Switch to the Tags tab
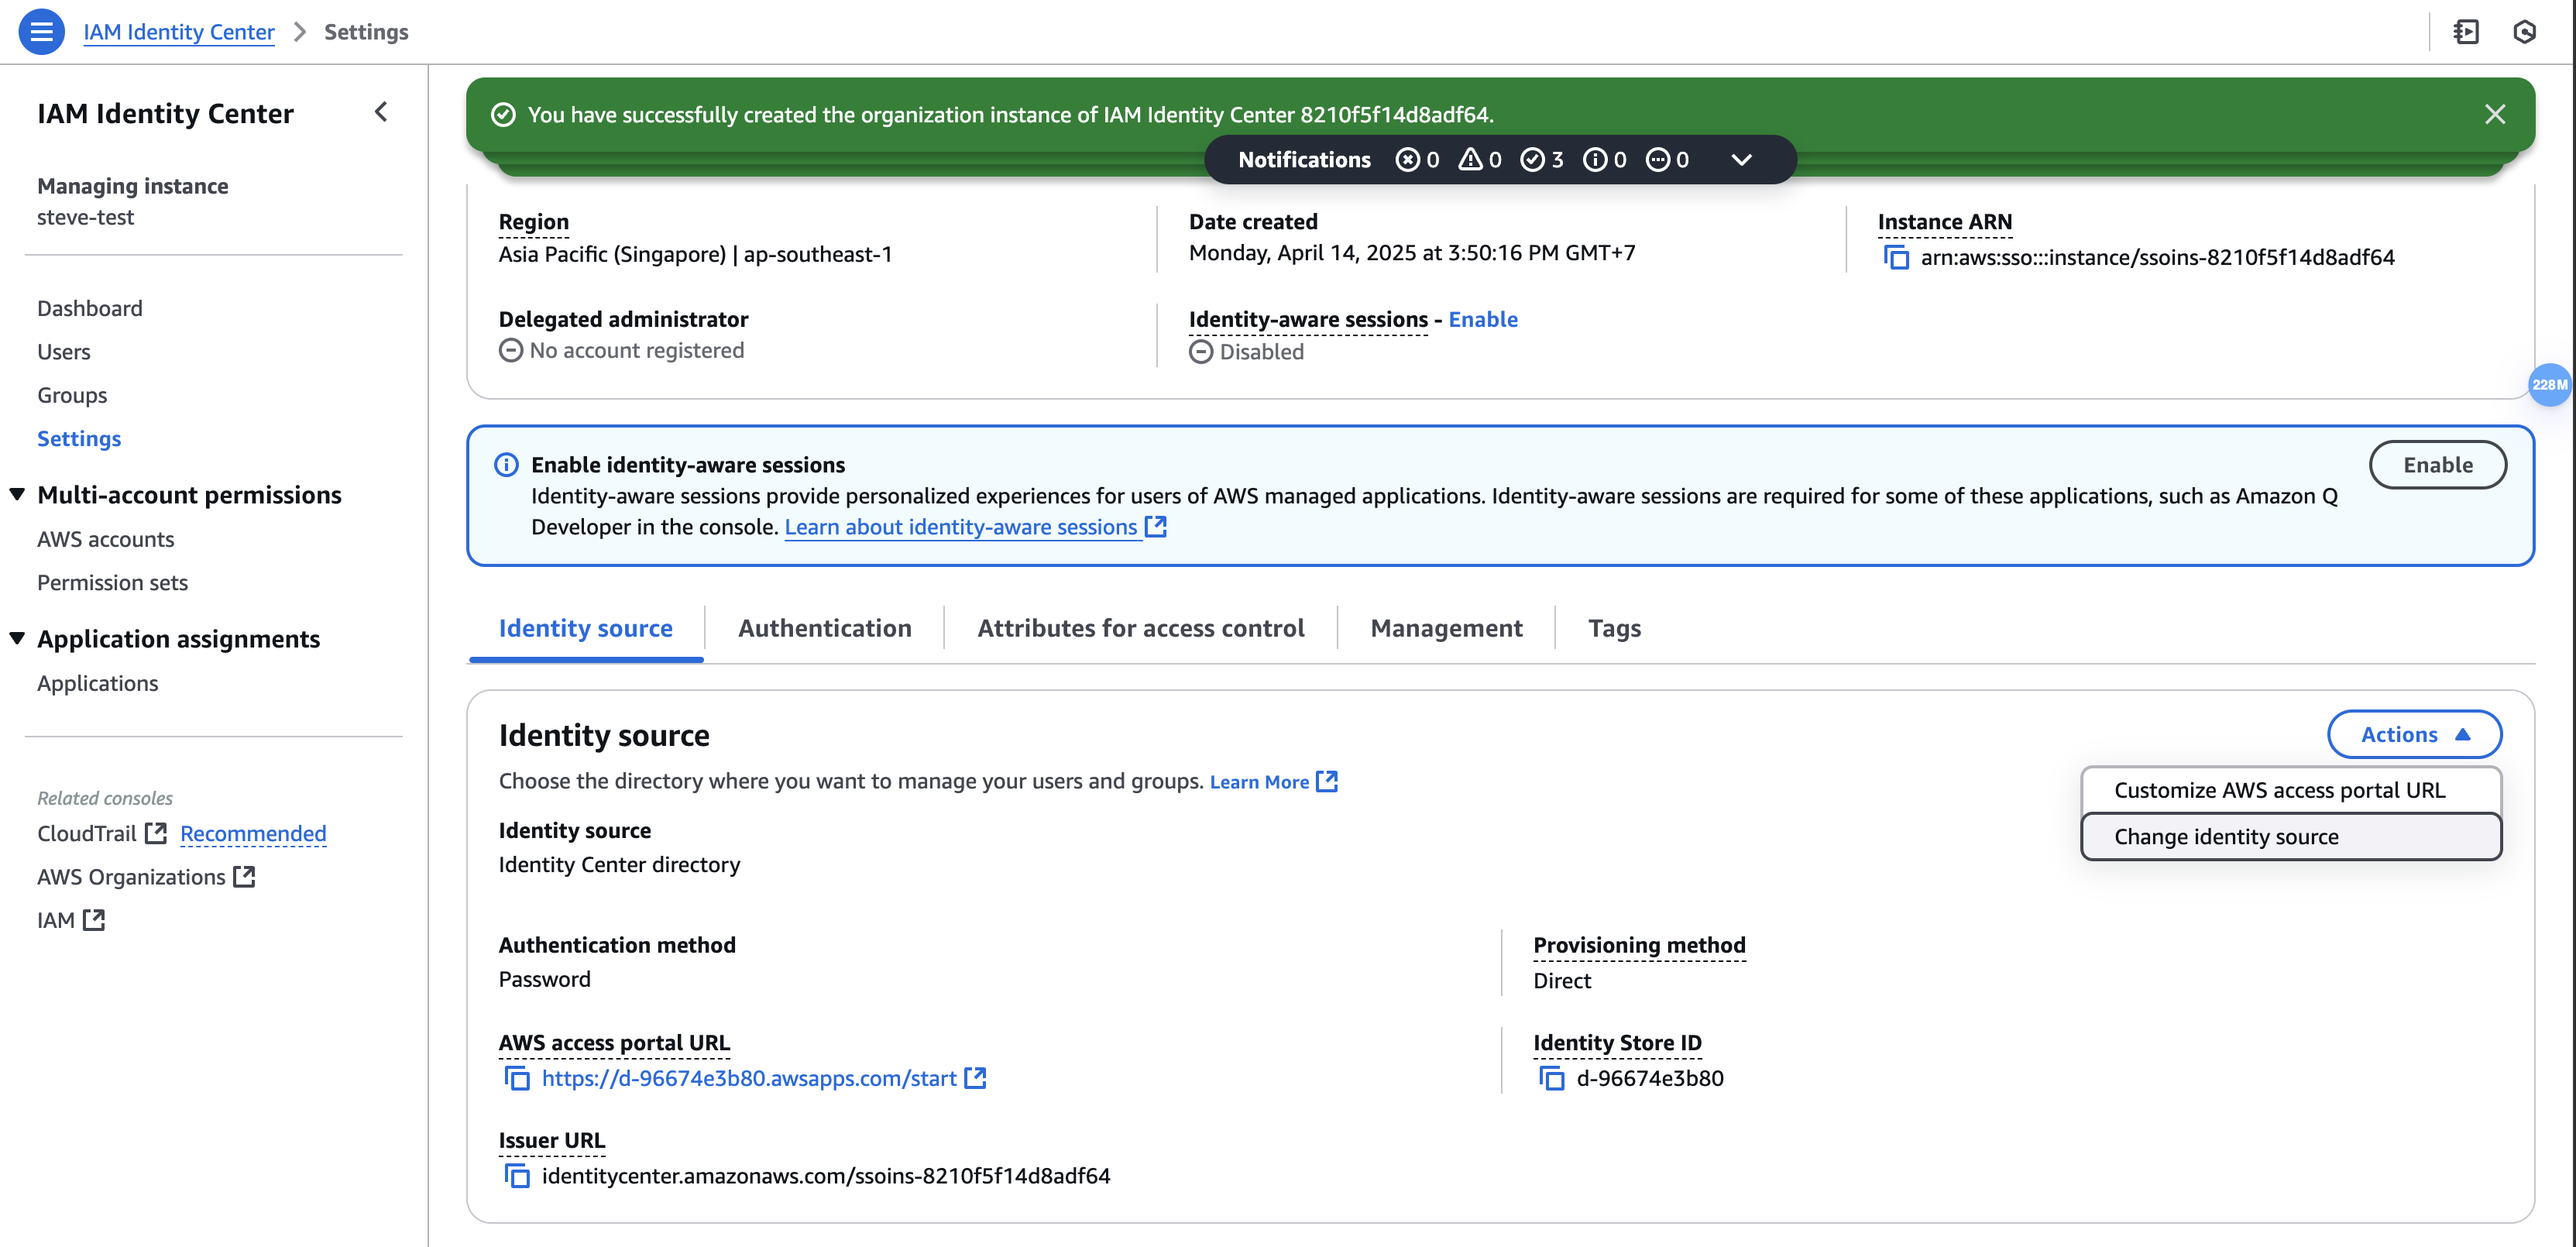This screenshot has width=2576, height=1247. click(x=1614, y=628)
